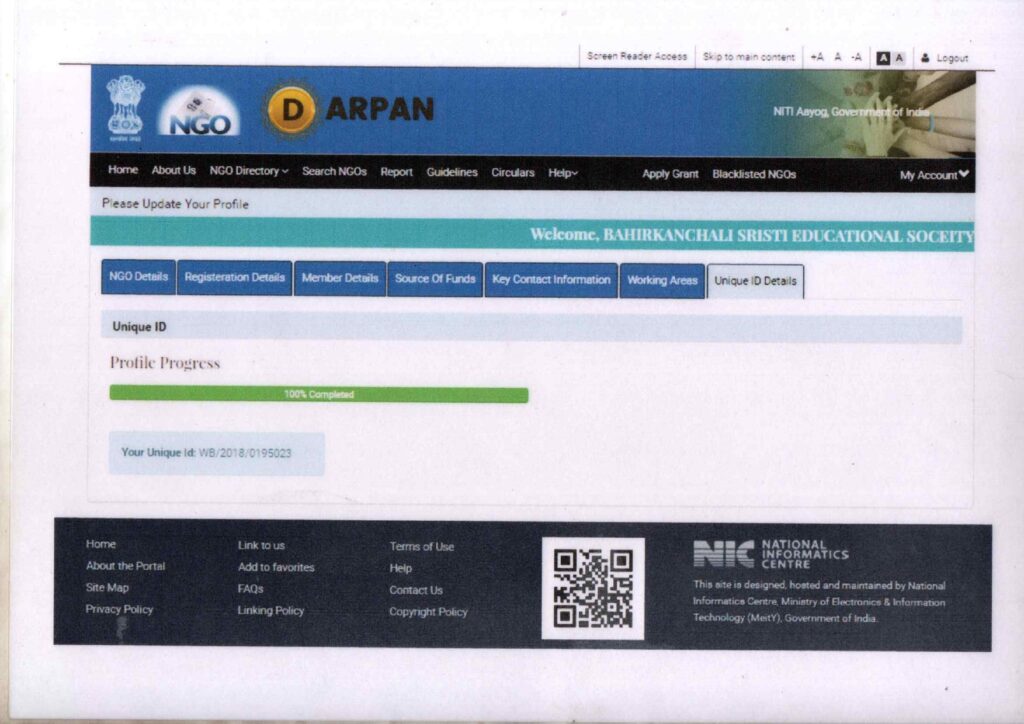The image size is (1024, 724).
Task: Click Skip to main content
Action: pyautogui.click(x=748, y=57)
